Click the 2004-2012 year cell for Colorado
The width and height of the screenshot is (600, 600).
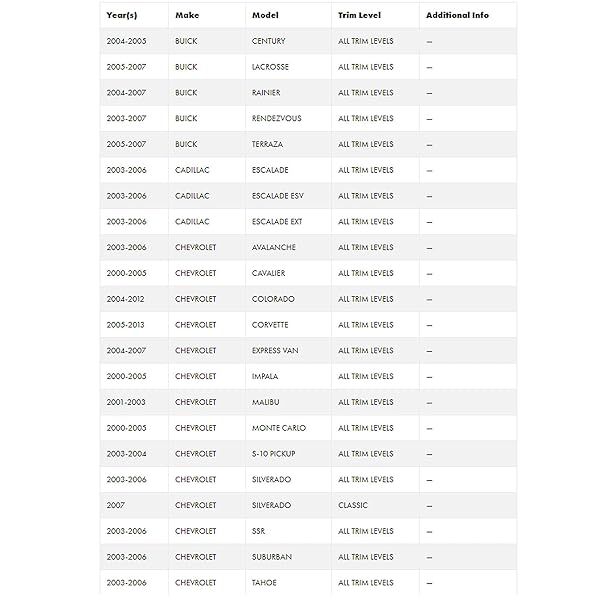pos(126,299)
